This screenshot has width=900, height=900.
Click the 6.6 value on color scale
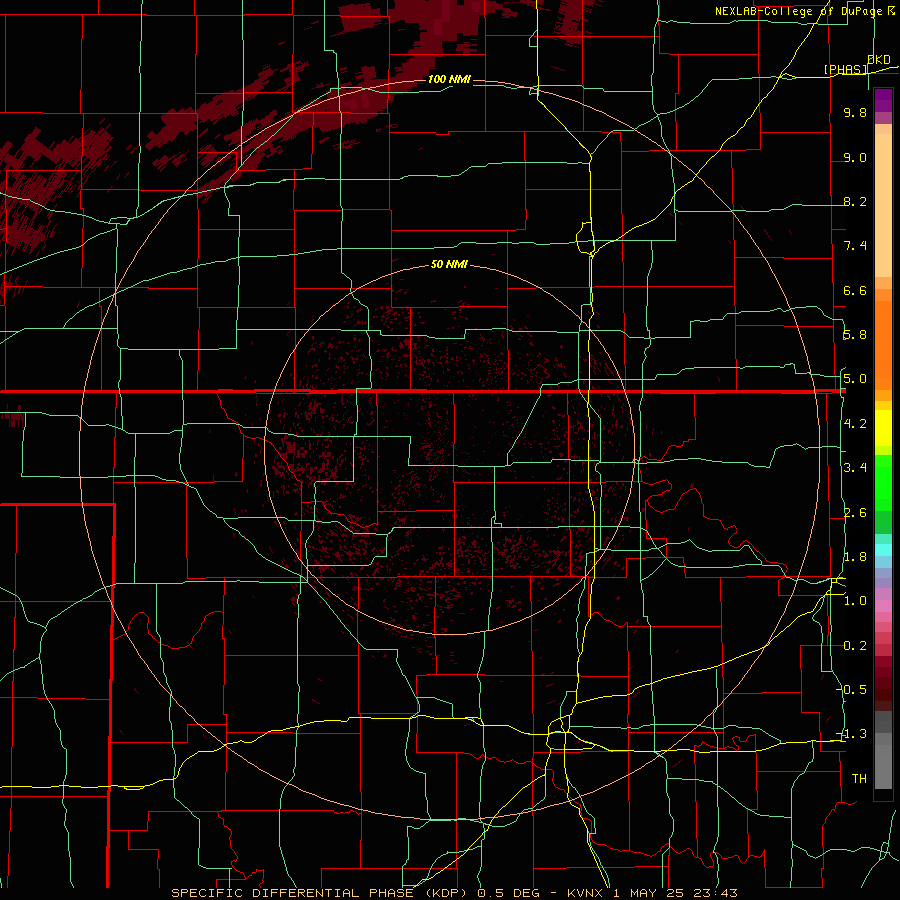point(855,290)
